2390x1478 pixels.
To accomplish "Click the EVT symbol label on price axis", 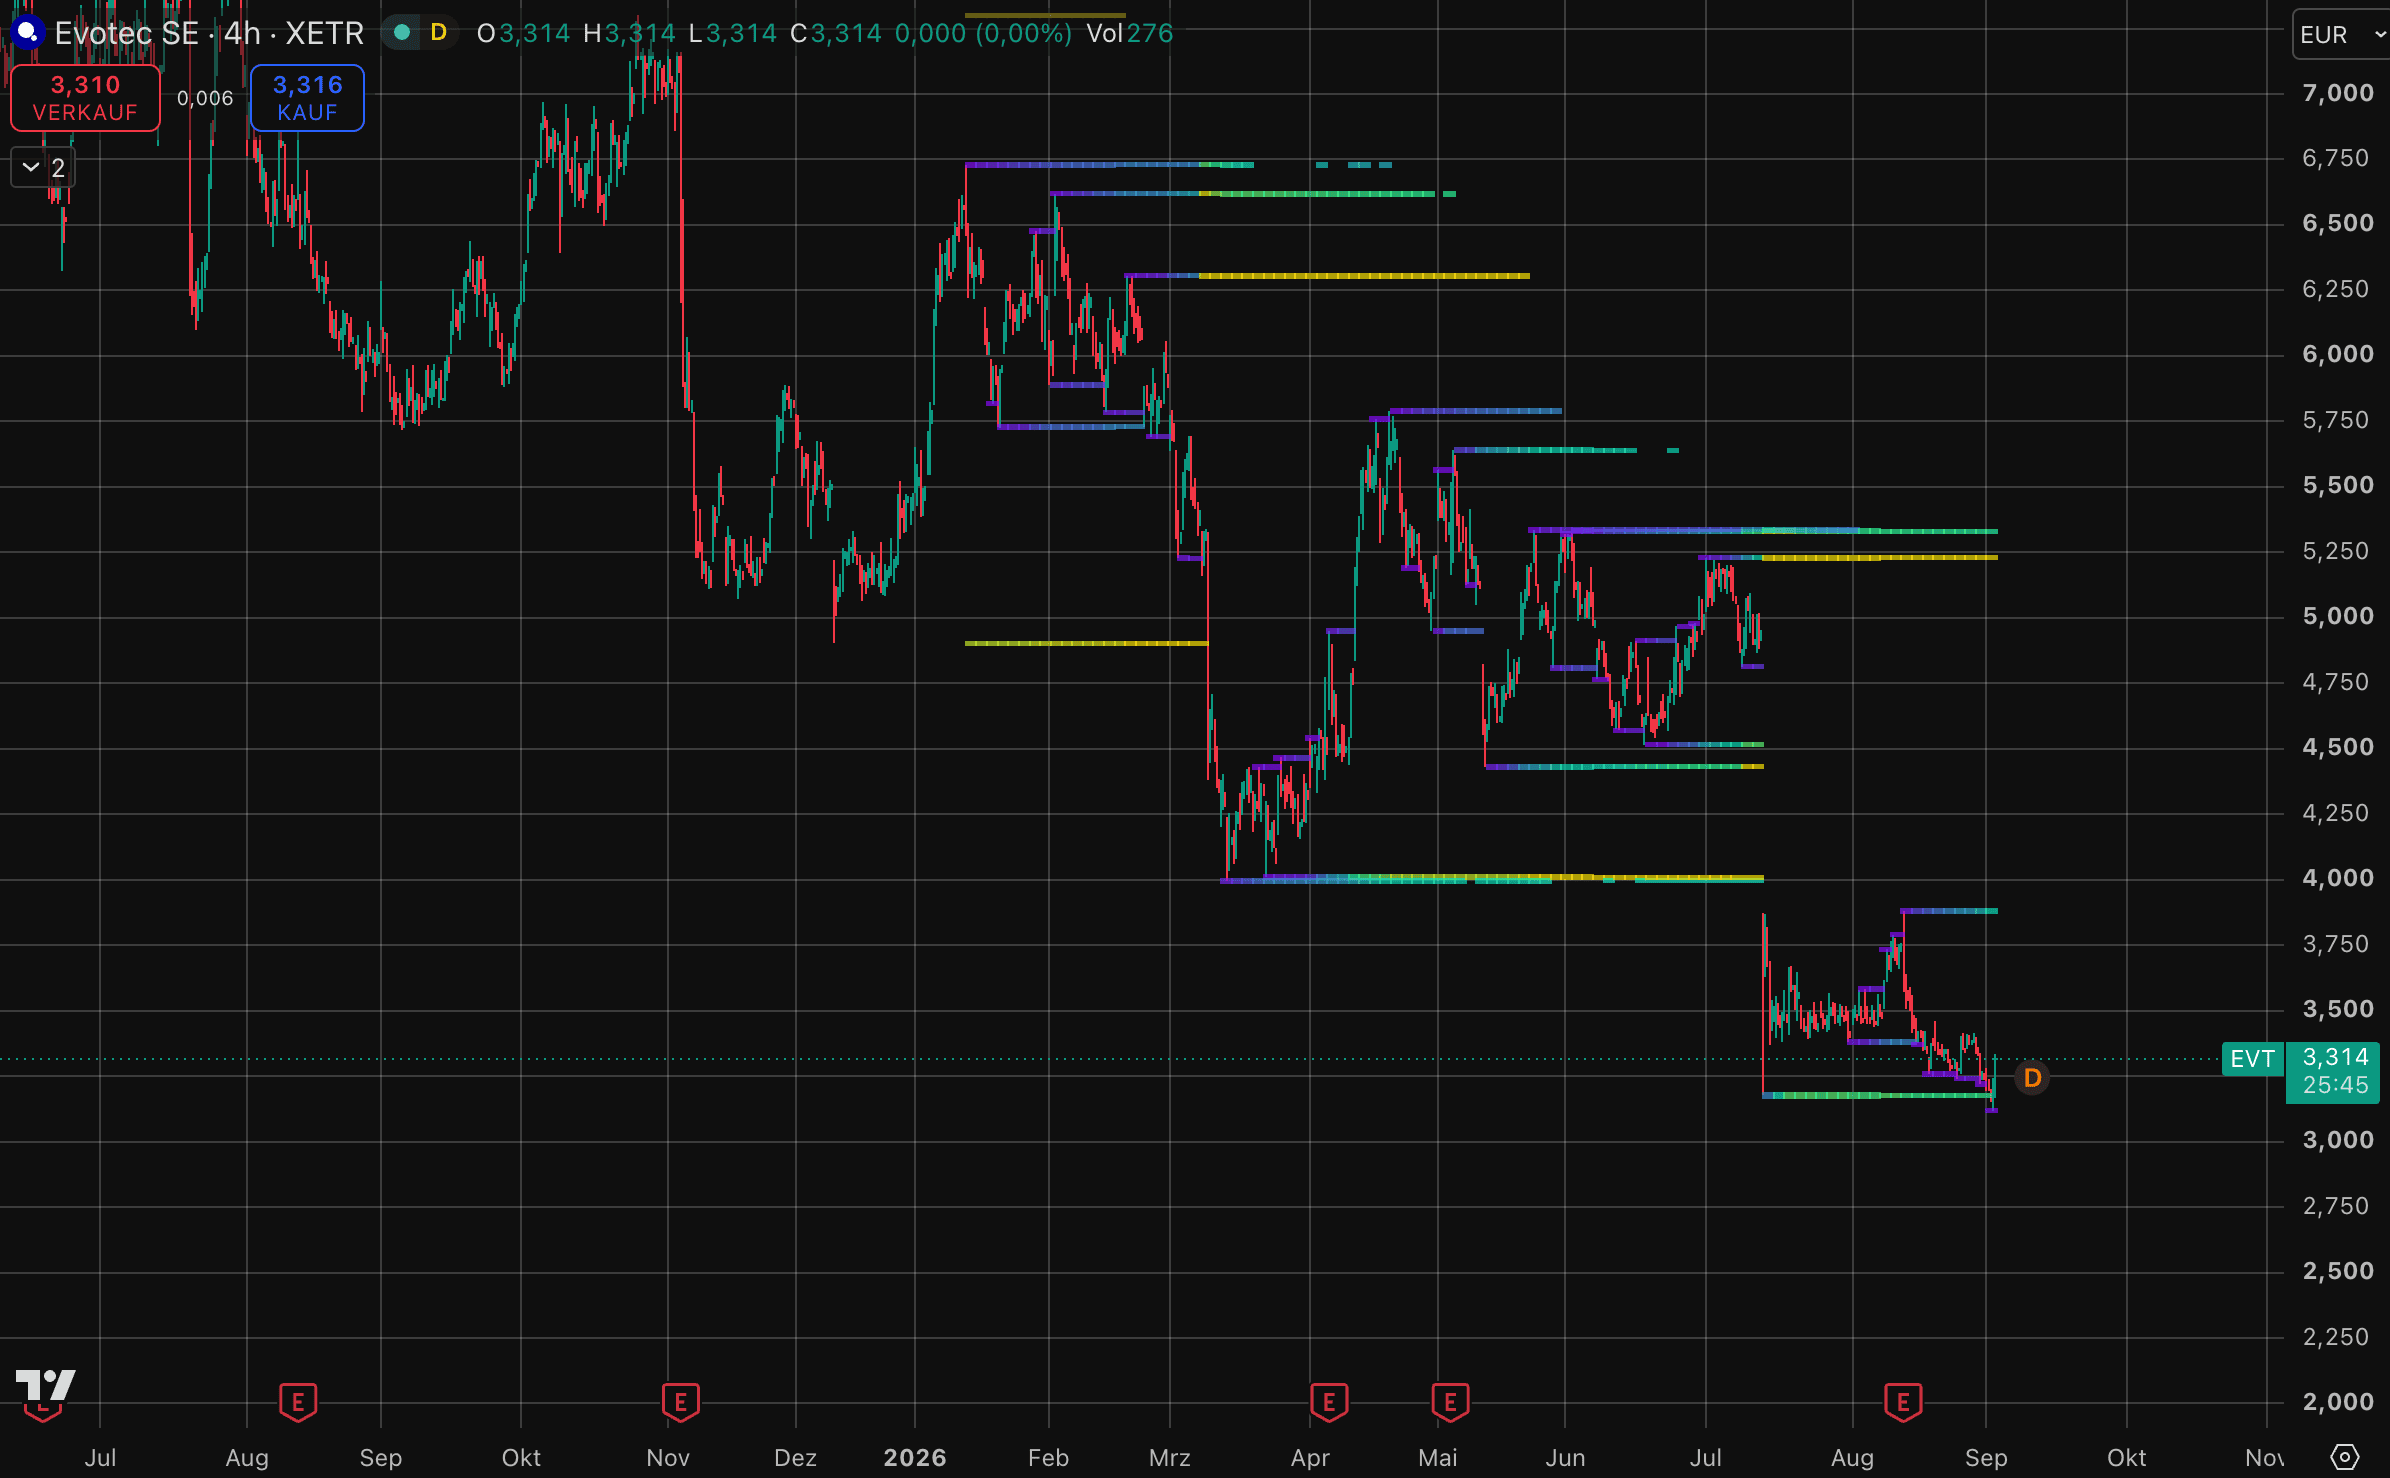I will pyautogui.click(x=2252, y=1059).
